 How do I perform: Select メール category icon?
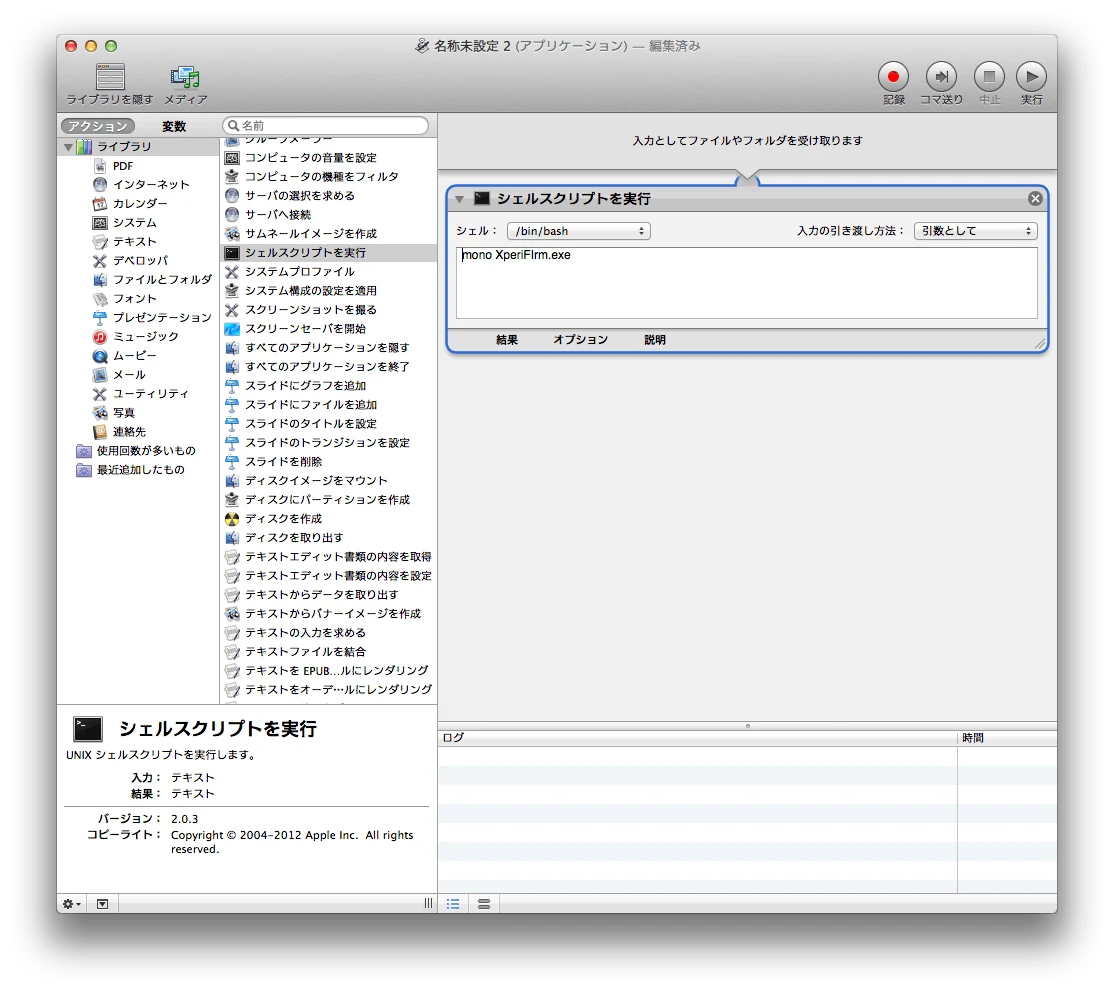tap(100, 374)
